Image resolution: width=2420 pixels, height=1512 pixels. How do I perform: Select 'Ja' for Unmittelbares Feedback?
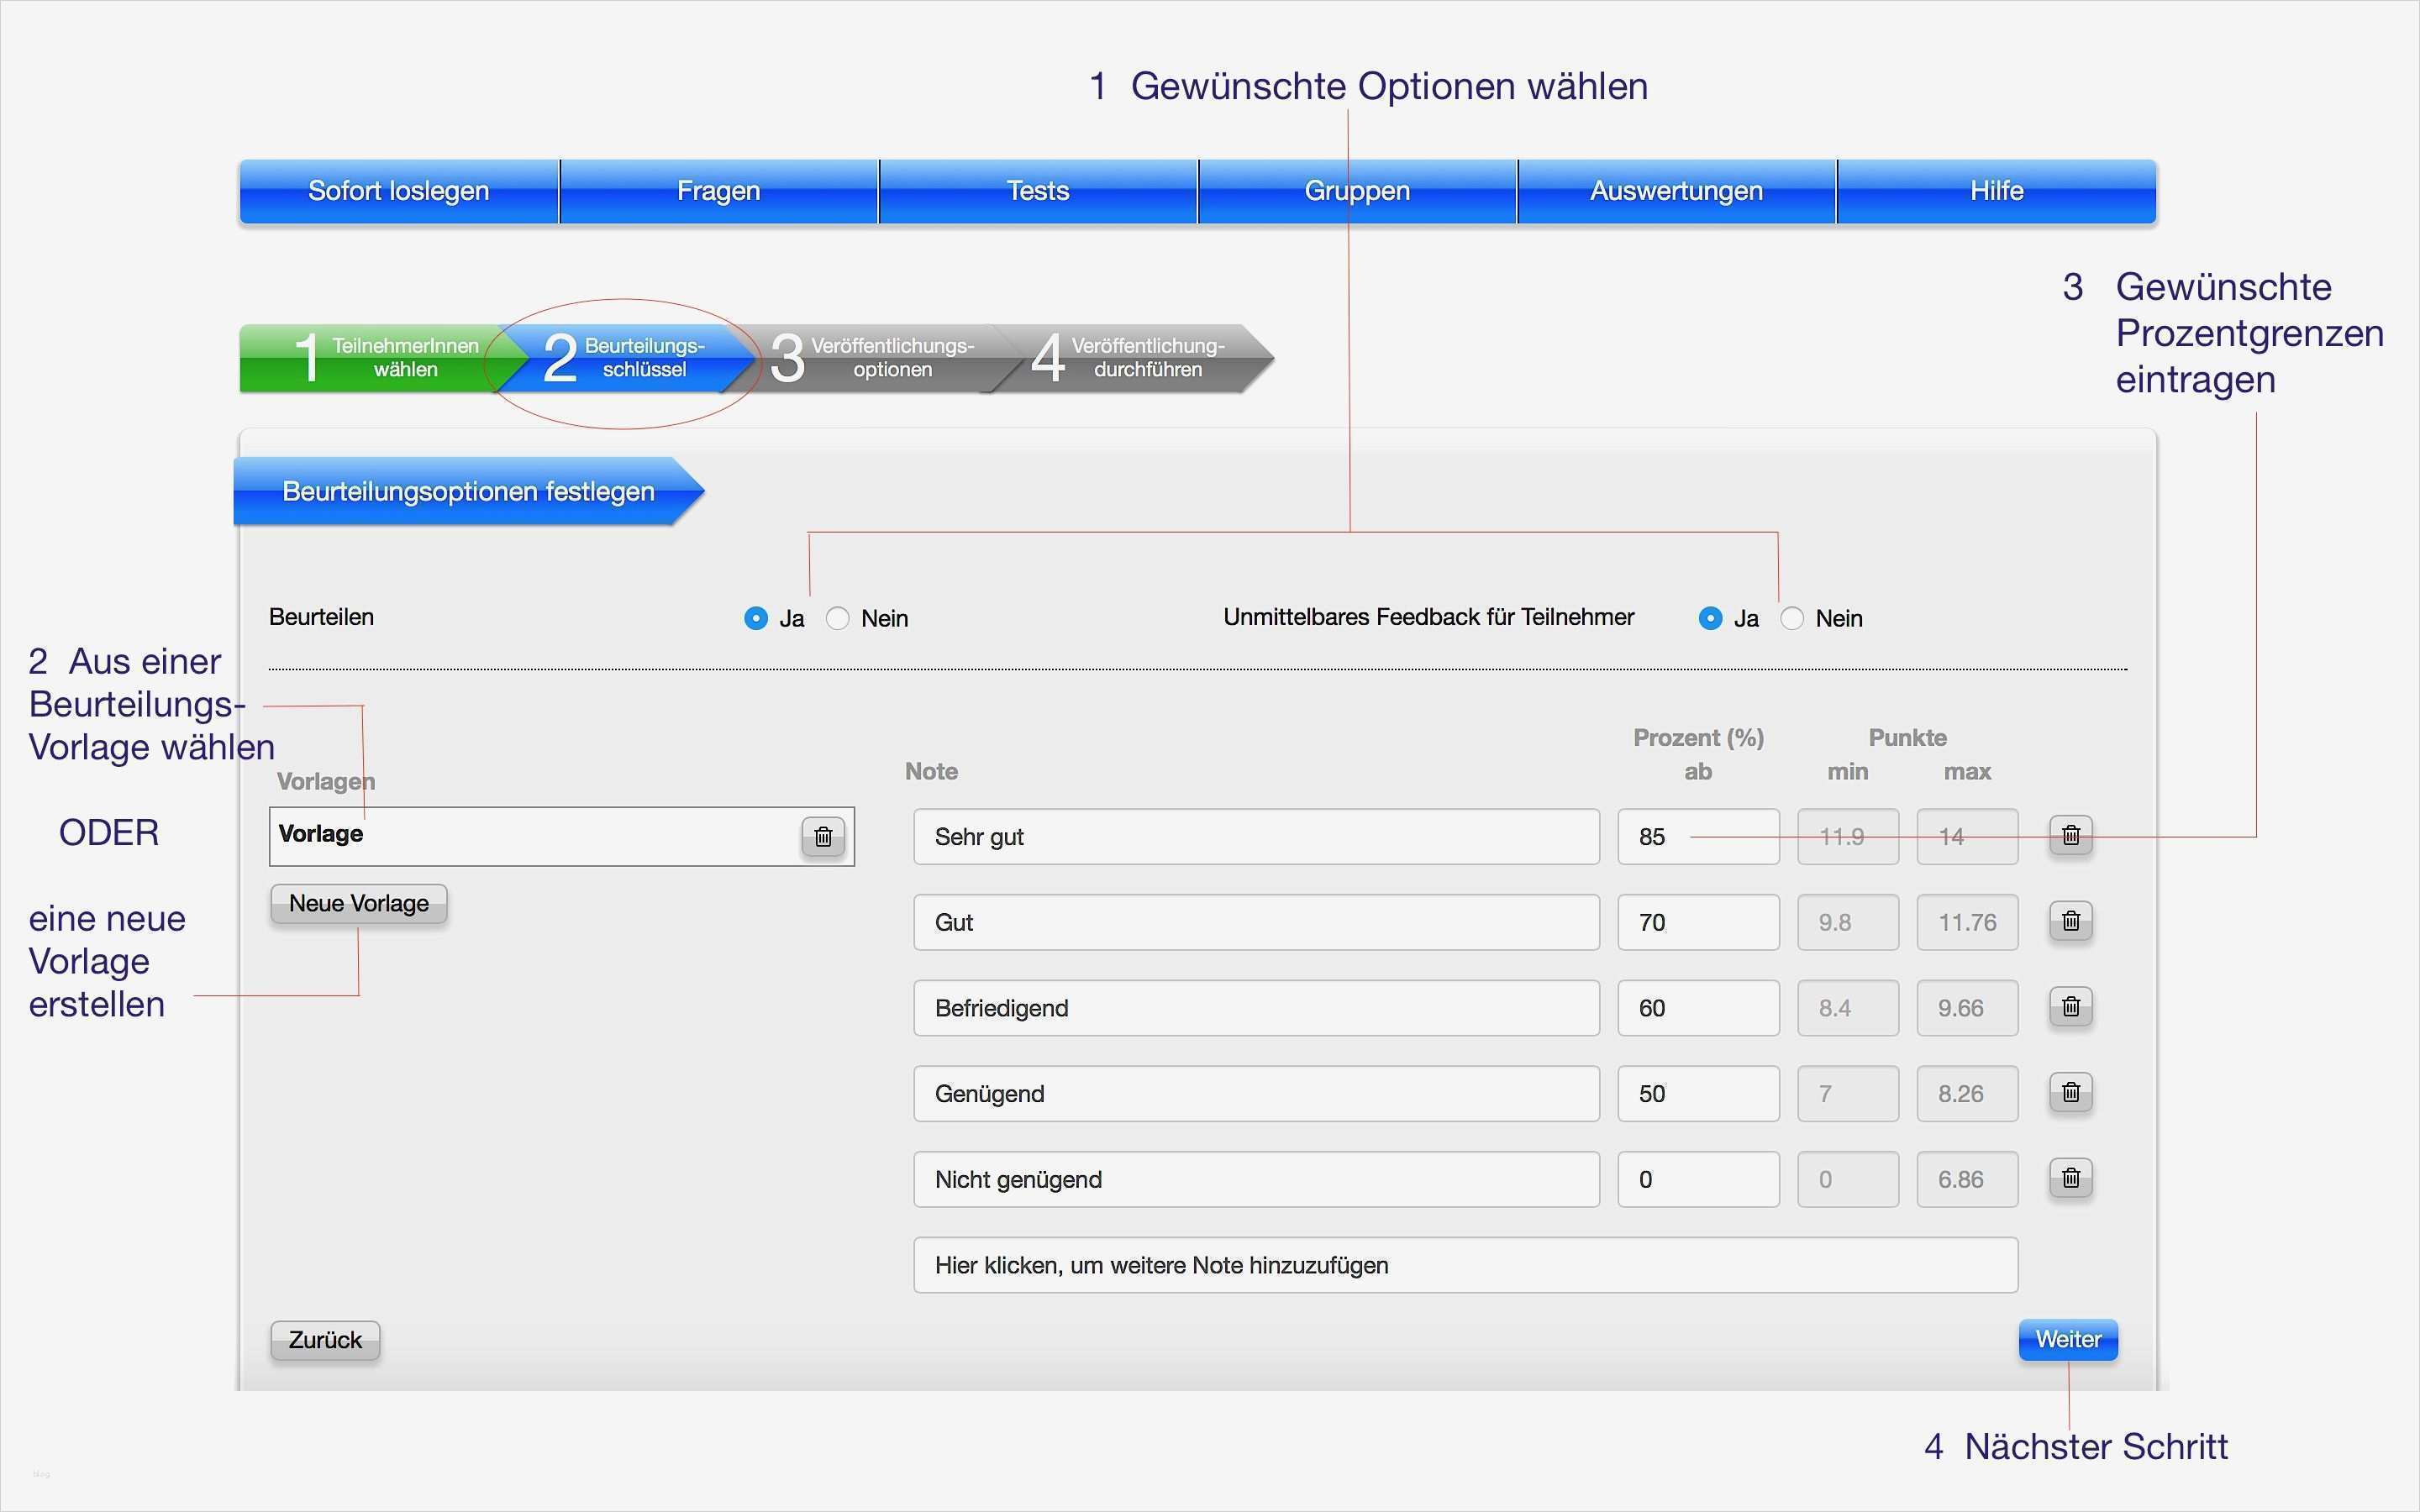click(1710, 619)
